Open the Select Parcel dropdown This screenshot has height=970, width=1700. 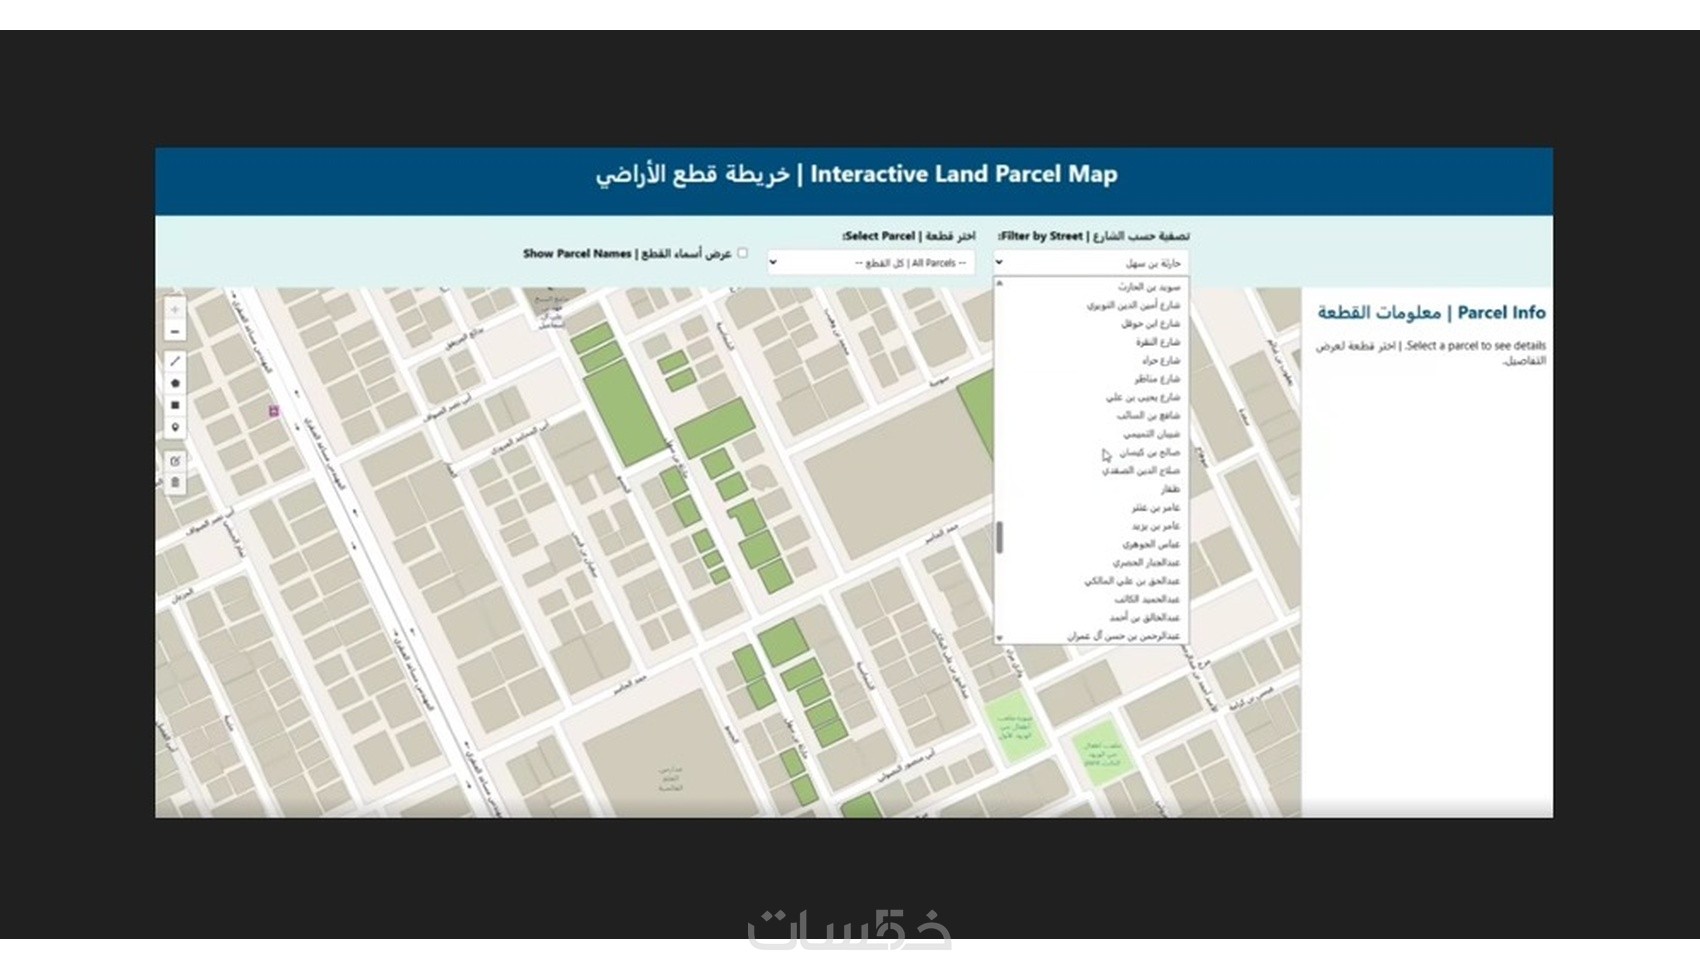click(871, 263)
